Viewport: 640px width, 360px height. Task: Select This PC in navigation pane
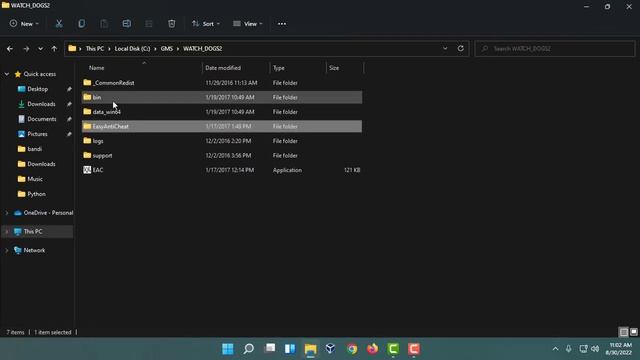(33, 231)
